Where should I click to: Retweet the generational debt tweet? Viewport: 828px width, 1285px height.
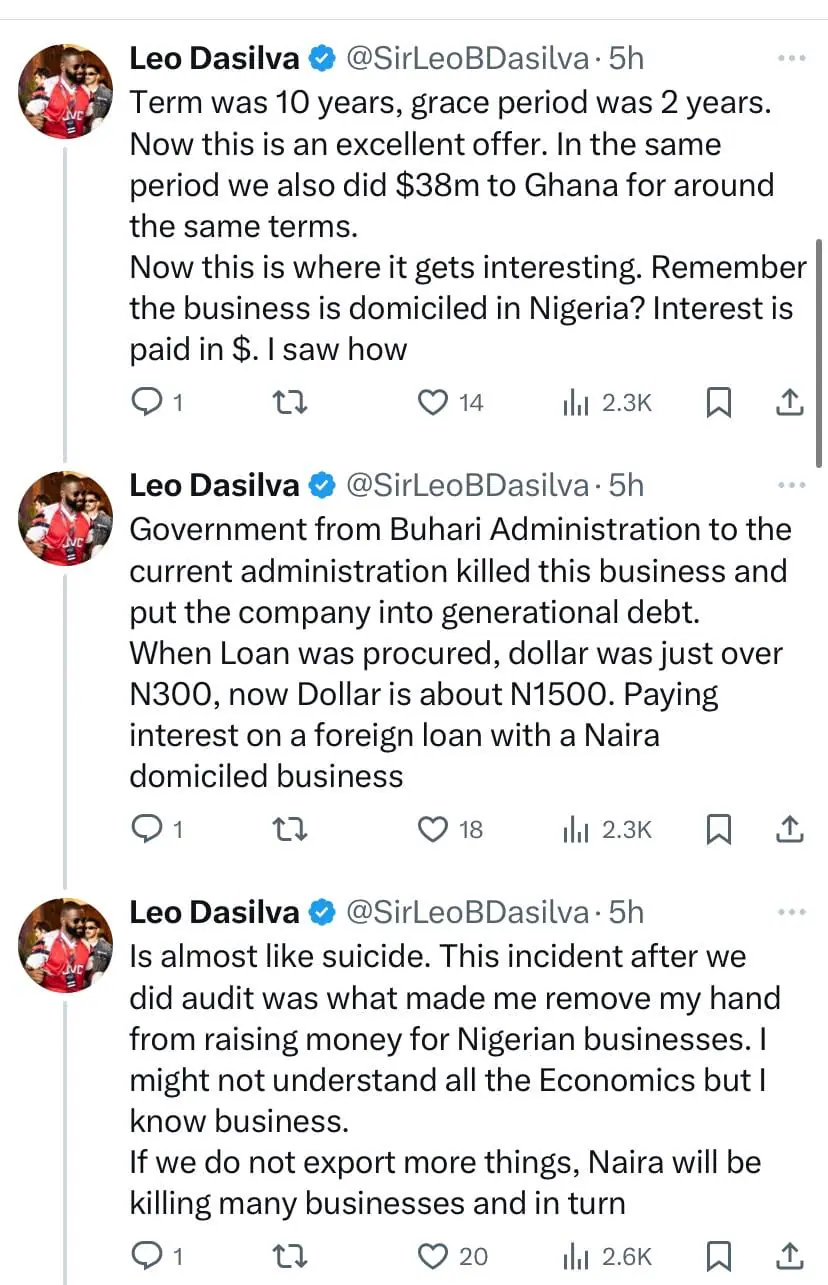point(291,829)
